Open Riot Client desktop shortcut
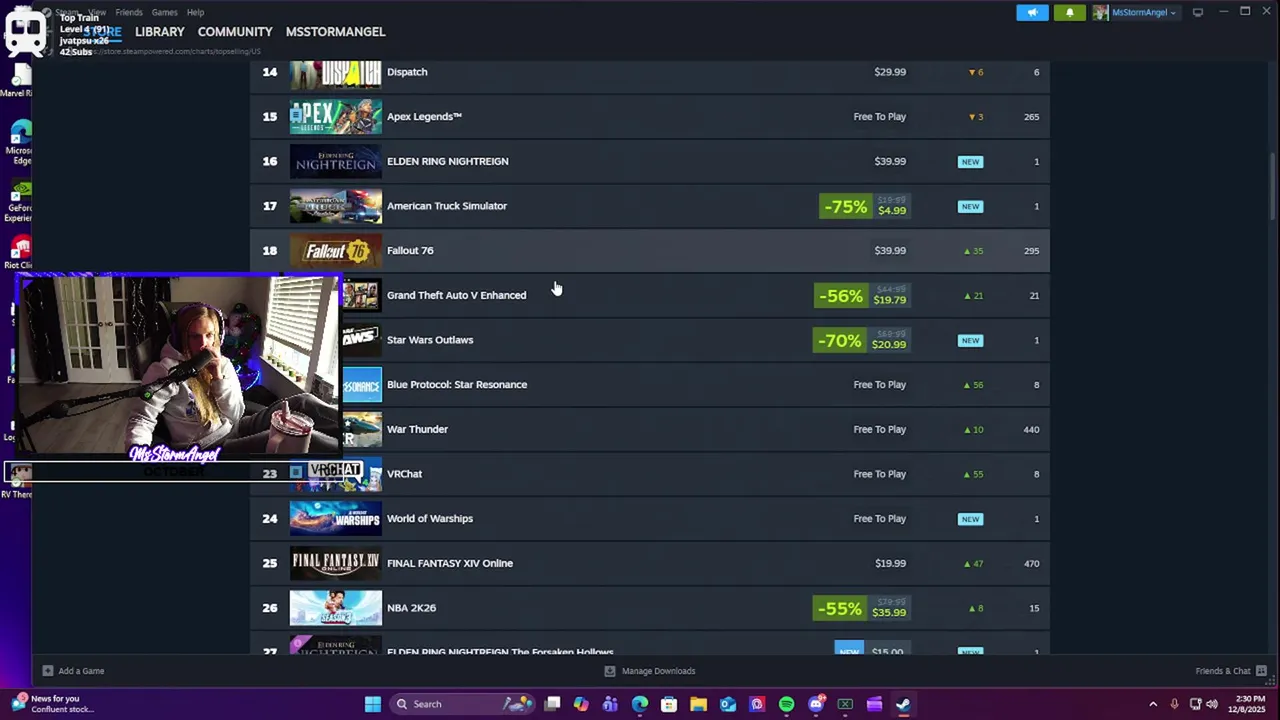Image resolution: width=1280 pixels, height=720 pixels. tap(18, 251)
